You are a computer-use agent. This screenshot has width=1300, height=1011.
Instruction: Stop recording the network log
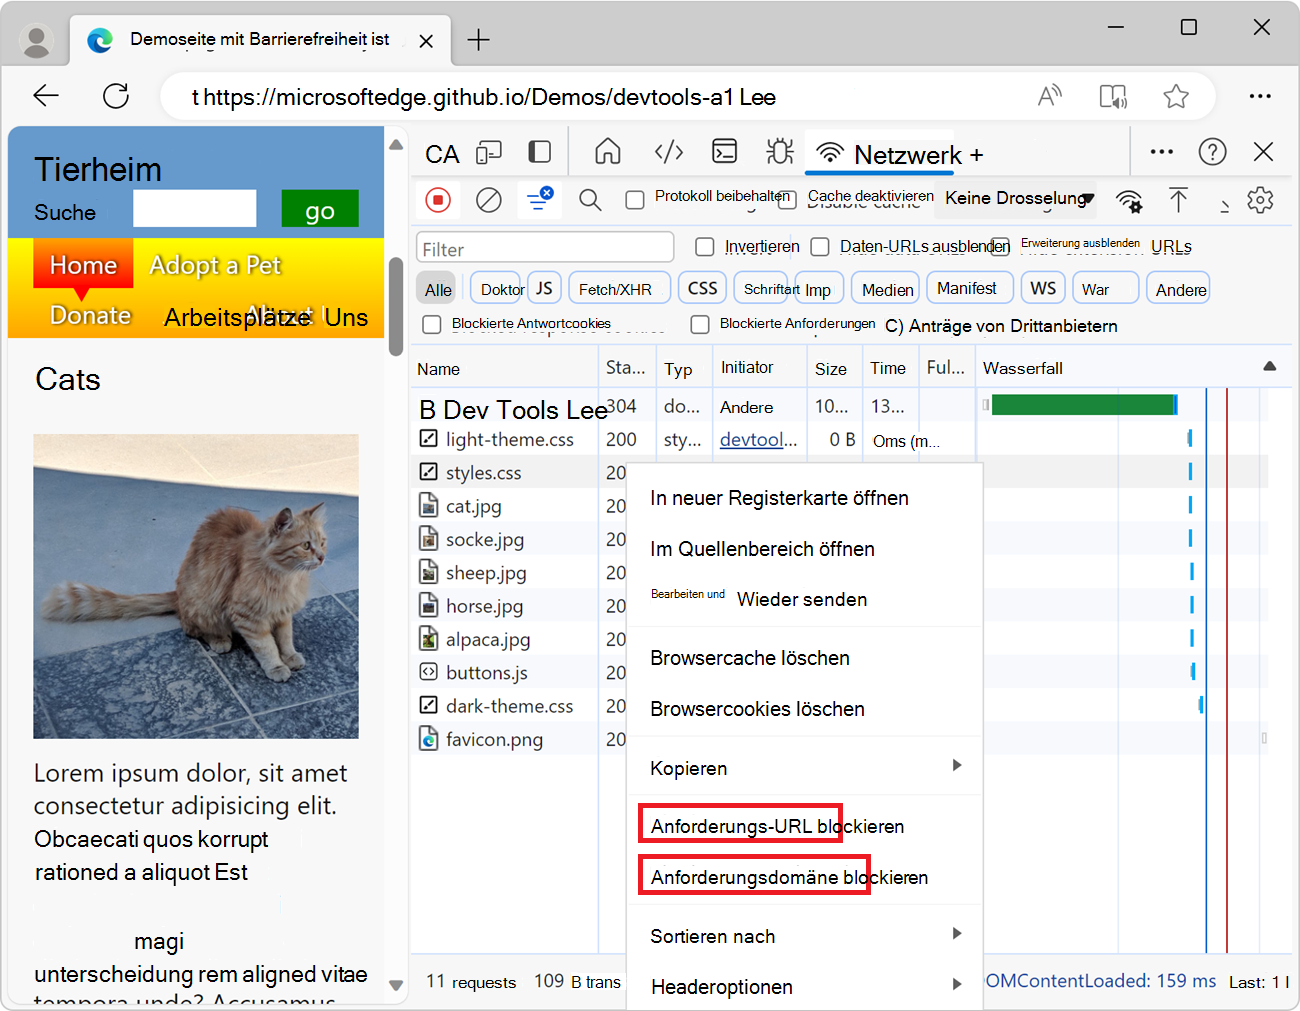(x=438, y=200)
